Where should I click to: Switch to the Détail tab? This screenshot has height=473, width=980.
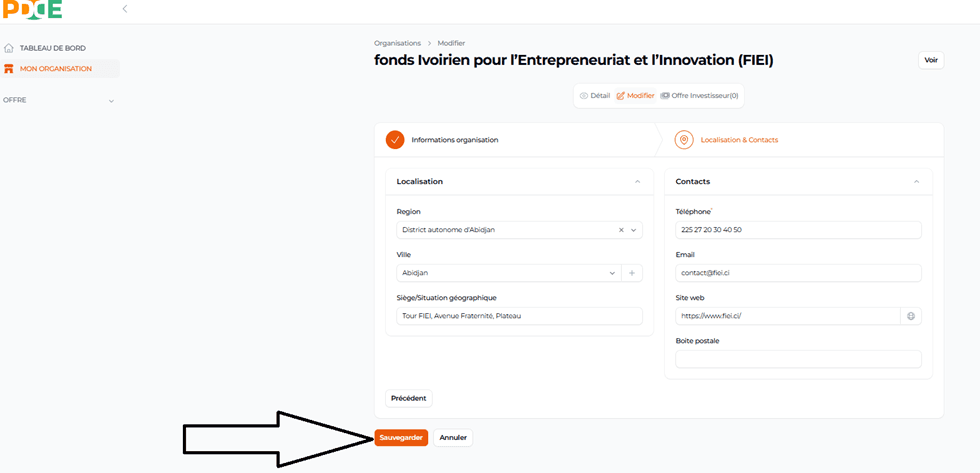click(x=595, y=96)
